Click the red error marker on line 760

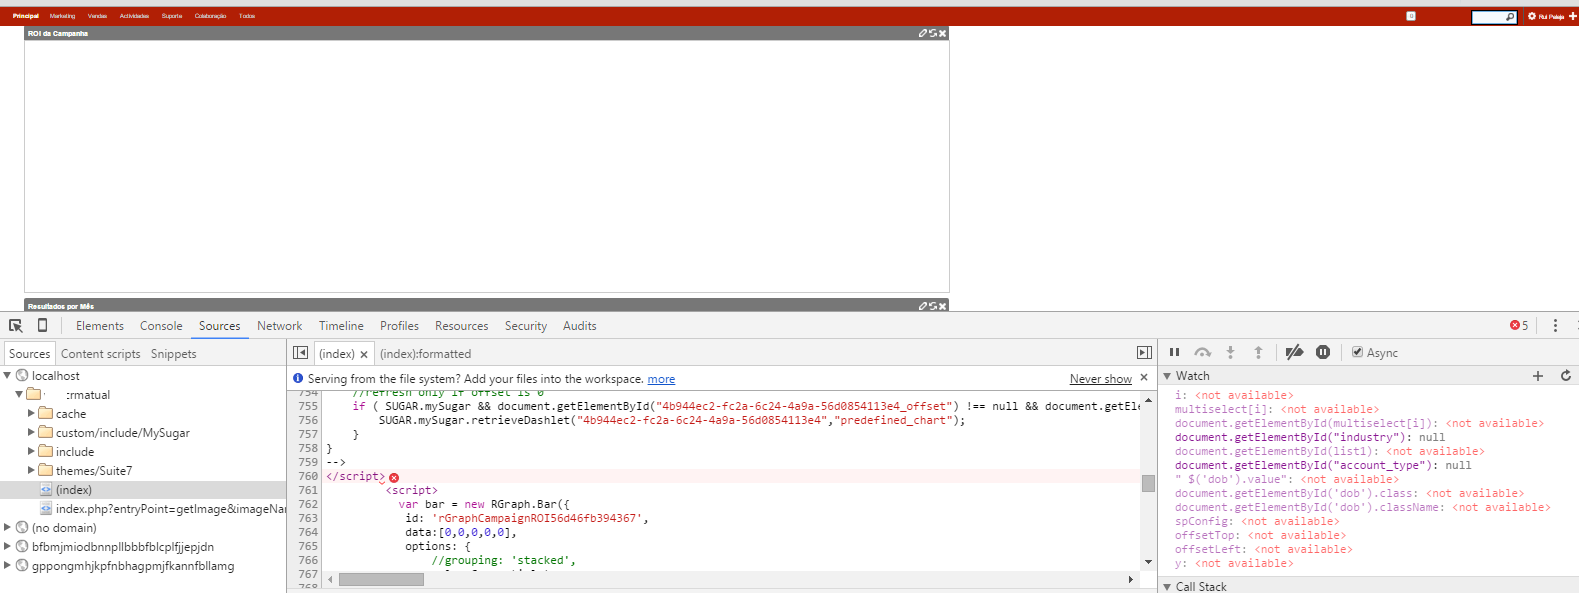click(x=394, y=478)
